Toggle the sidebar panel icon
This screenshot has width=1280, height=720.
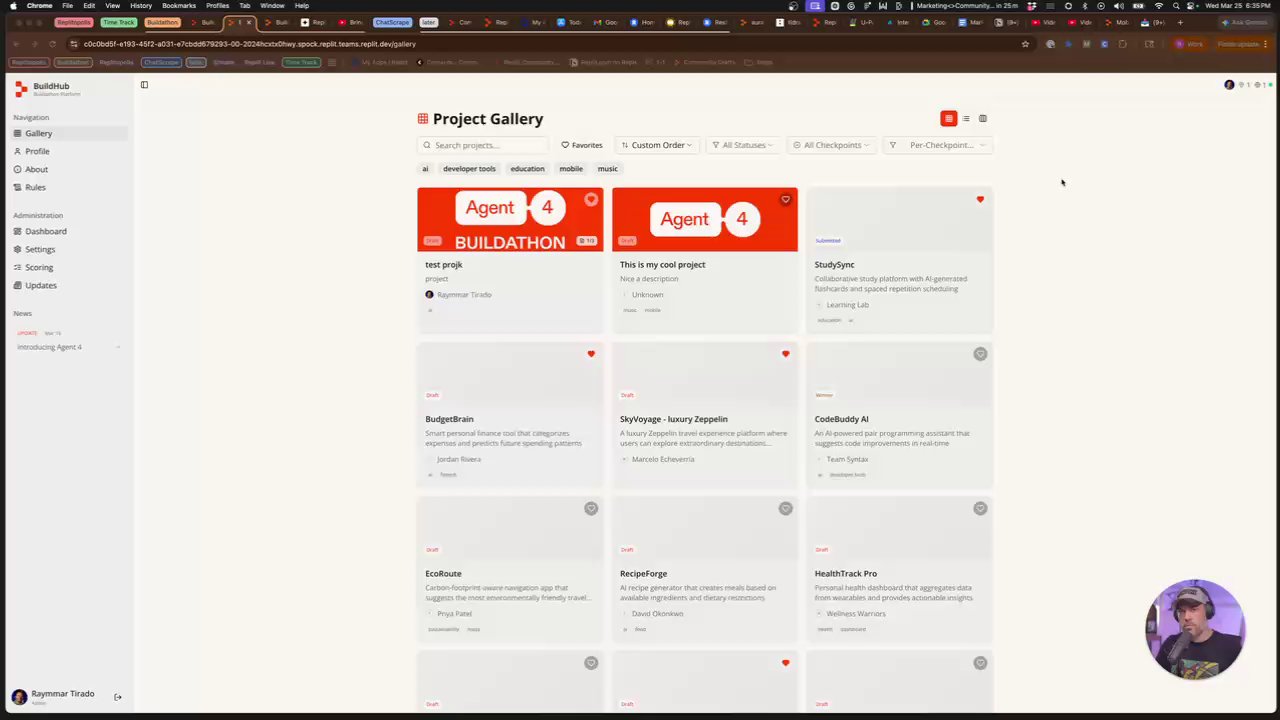point(144,85)
